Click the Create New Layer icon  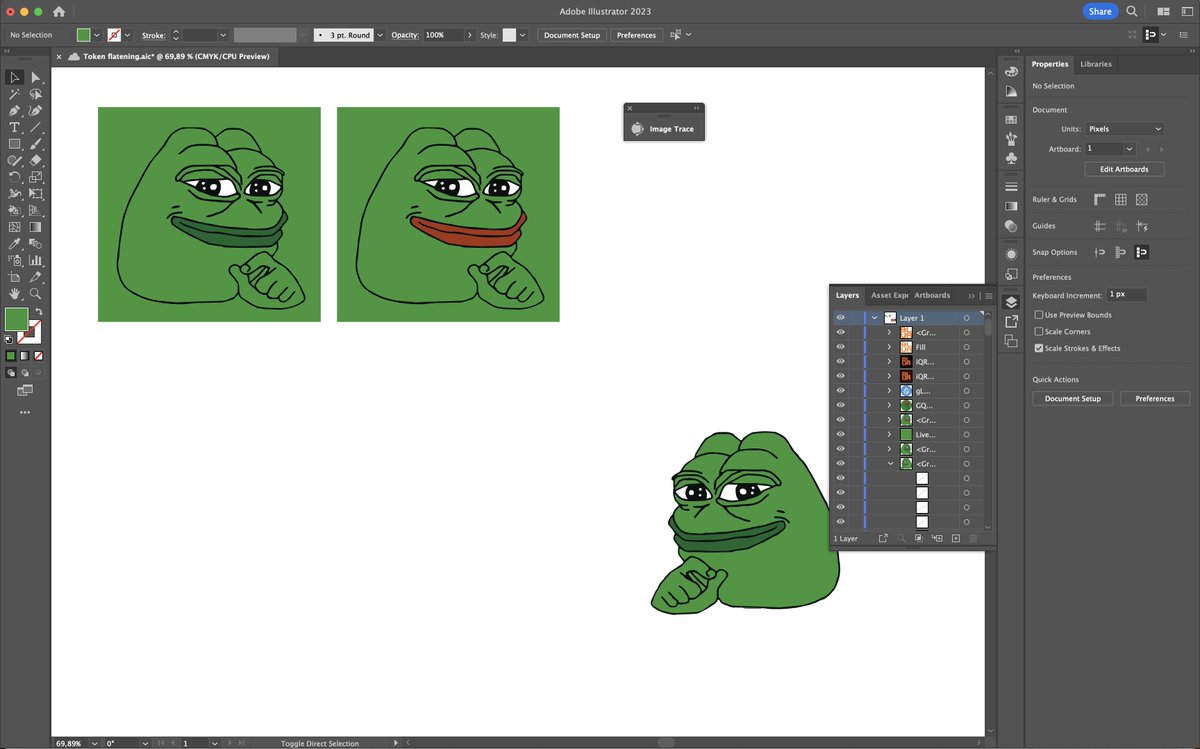tap(955, 538)
